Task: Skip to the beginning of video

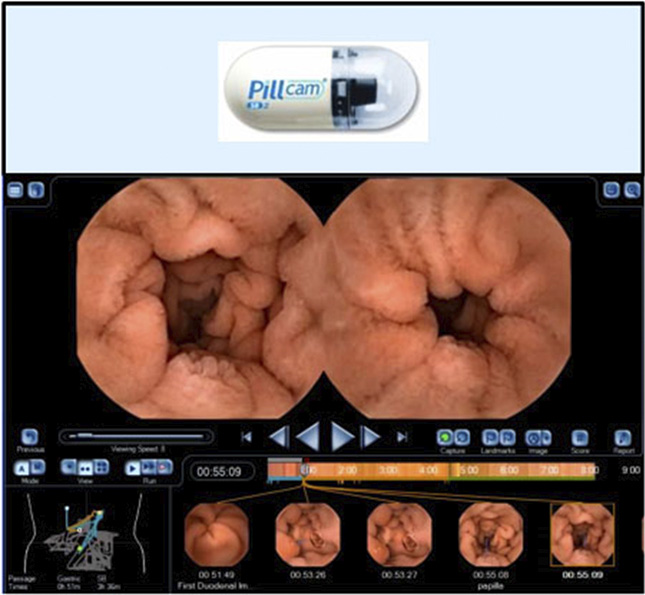Action: (x=247, y=436)
